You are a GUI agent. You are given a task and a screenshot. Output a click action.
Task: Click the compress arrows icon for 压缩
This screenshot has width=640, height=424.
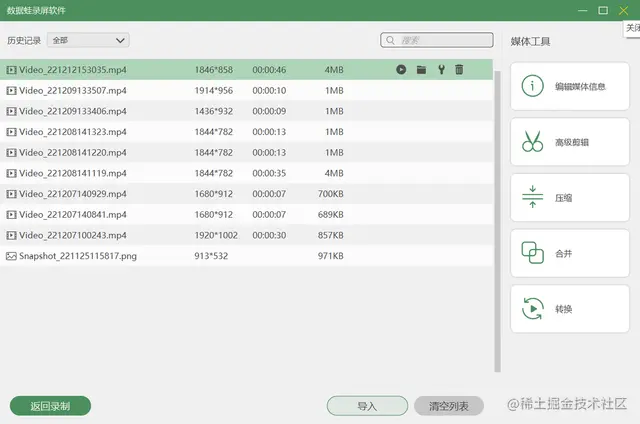pyautogui.click(x=532, y=197)
